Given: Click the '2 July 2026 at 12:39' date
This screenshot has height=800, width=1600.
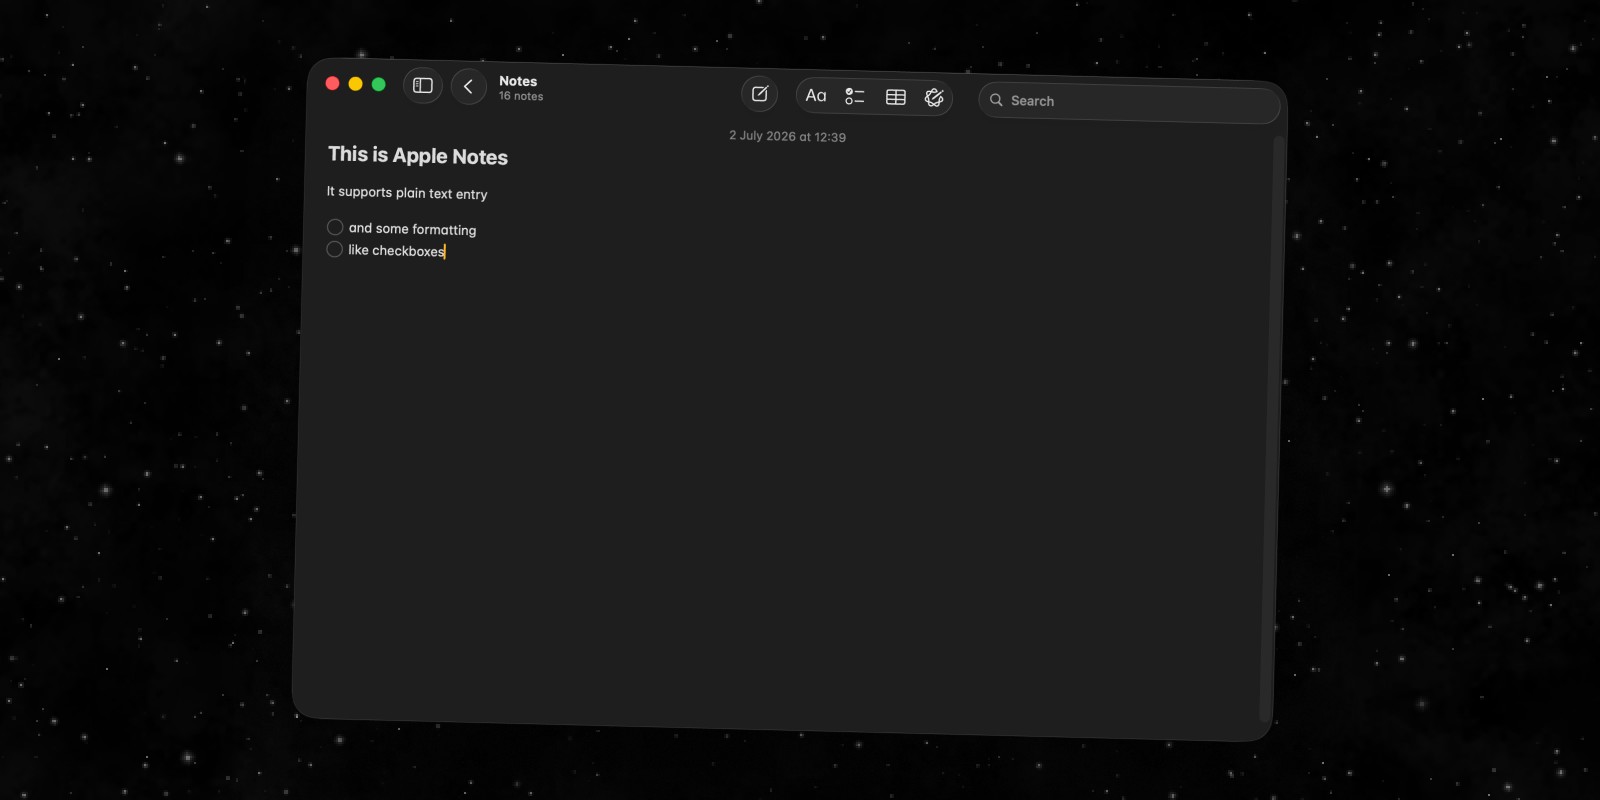Looking at the screenshot, I should [x=787, y=136].
